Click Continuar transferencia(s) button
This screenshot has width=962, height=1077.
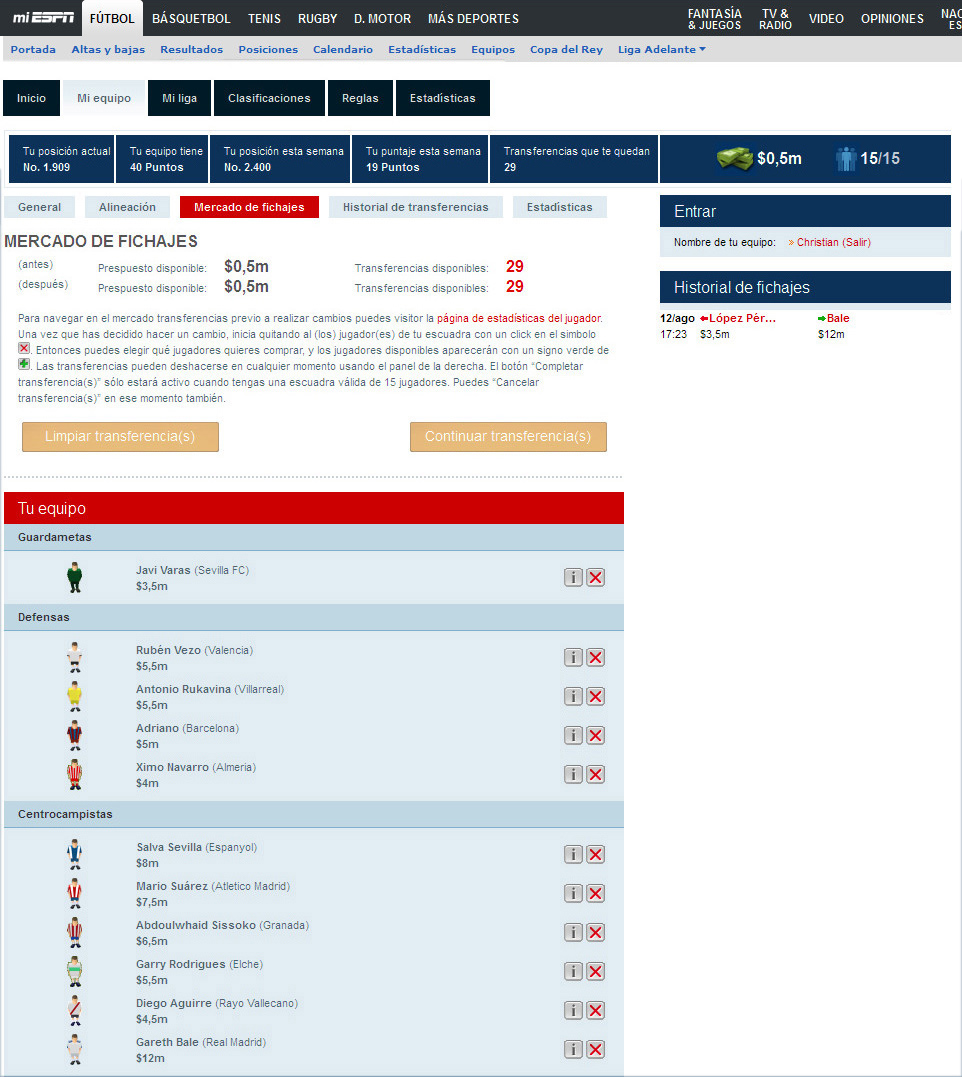click(508, 437)
